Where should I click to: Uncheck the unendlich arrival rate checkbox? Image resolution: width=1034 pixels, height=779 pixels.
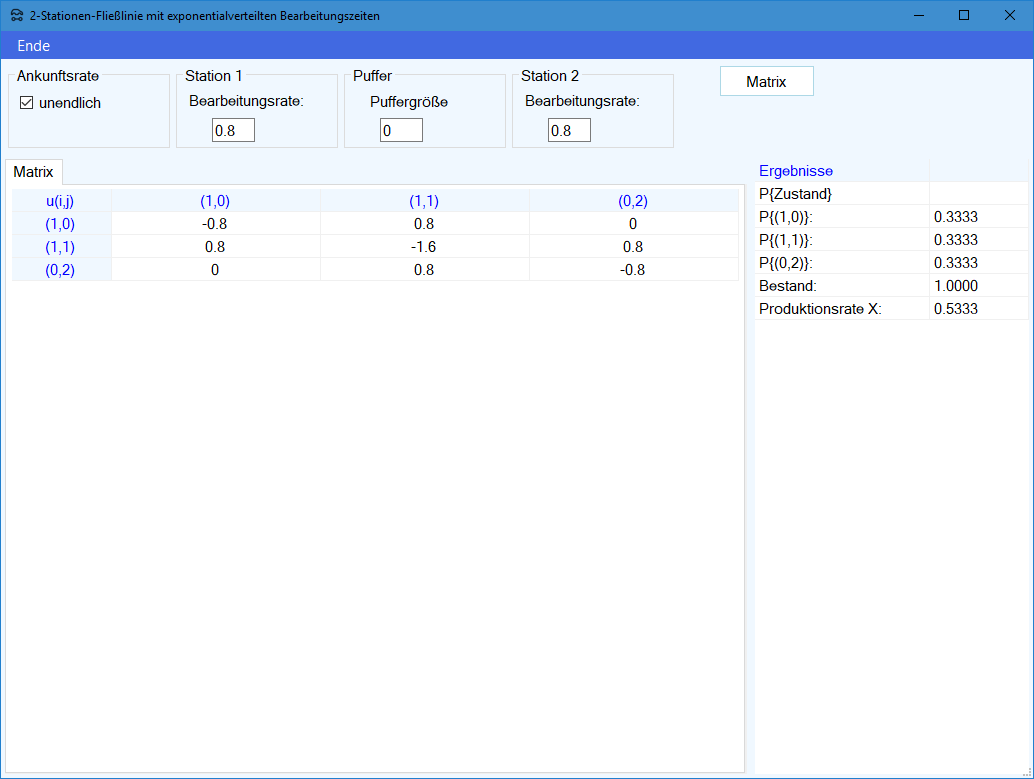click(27, 103)
